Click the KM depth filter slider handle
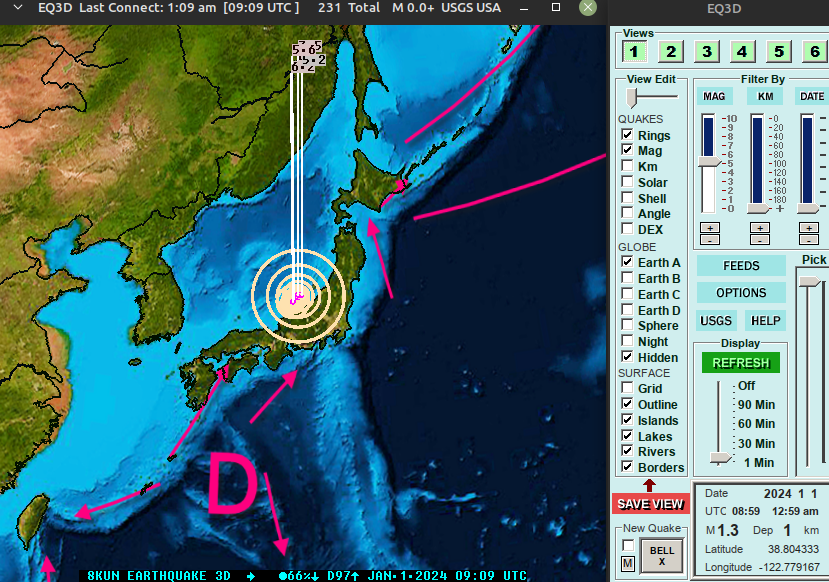829x582 pixels. (x=759, y=209)
